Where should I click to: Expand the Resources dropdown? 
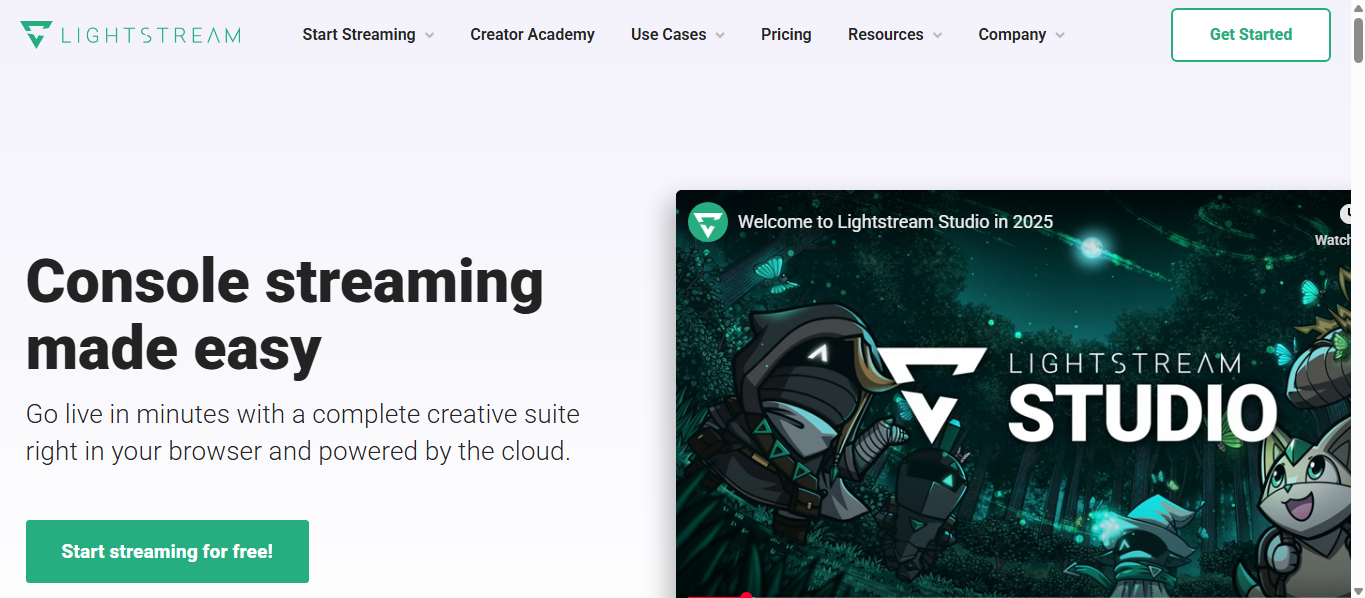(x=894, y=34)
